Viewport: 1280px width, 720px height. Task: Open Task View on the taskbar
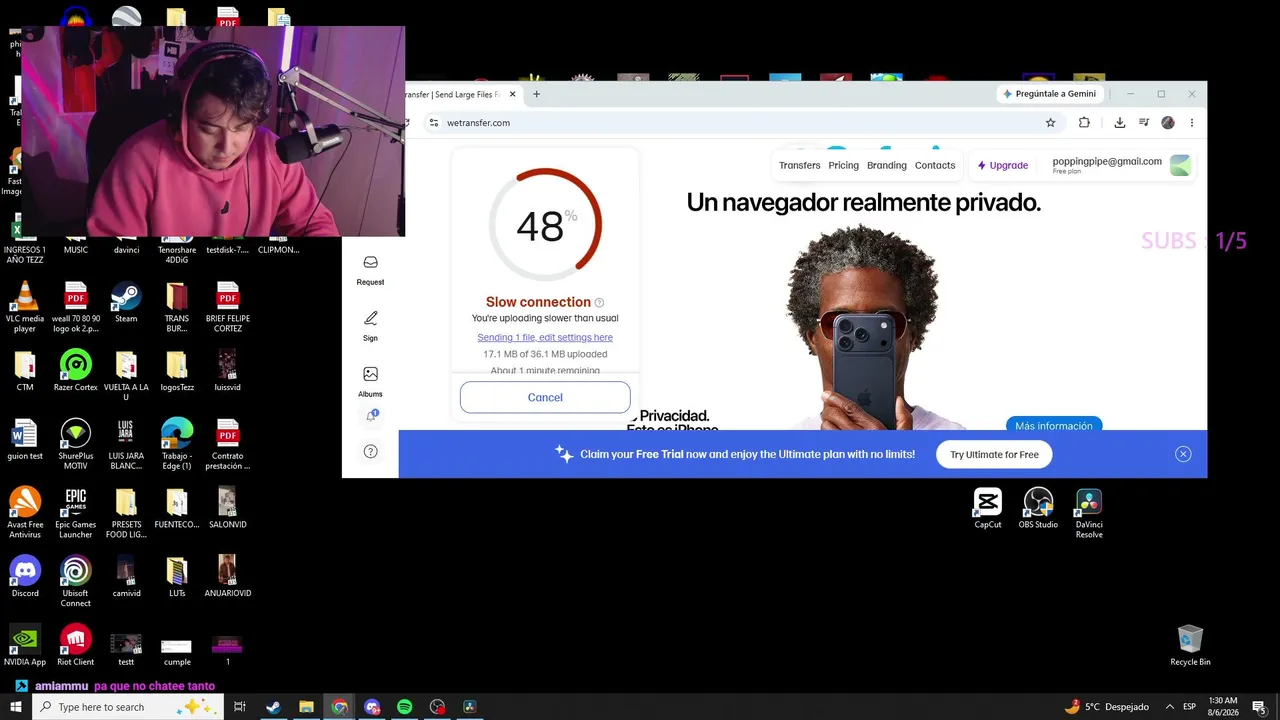click(x=240, y=707)
